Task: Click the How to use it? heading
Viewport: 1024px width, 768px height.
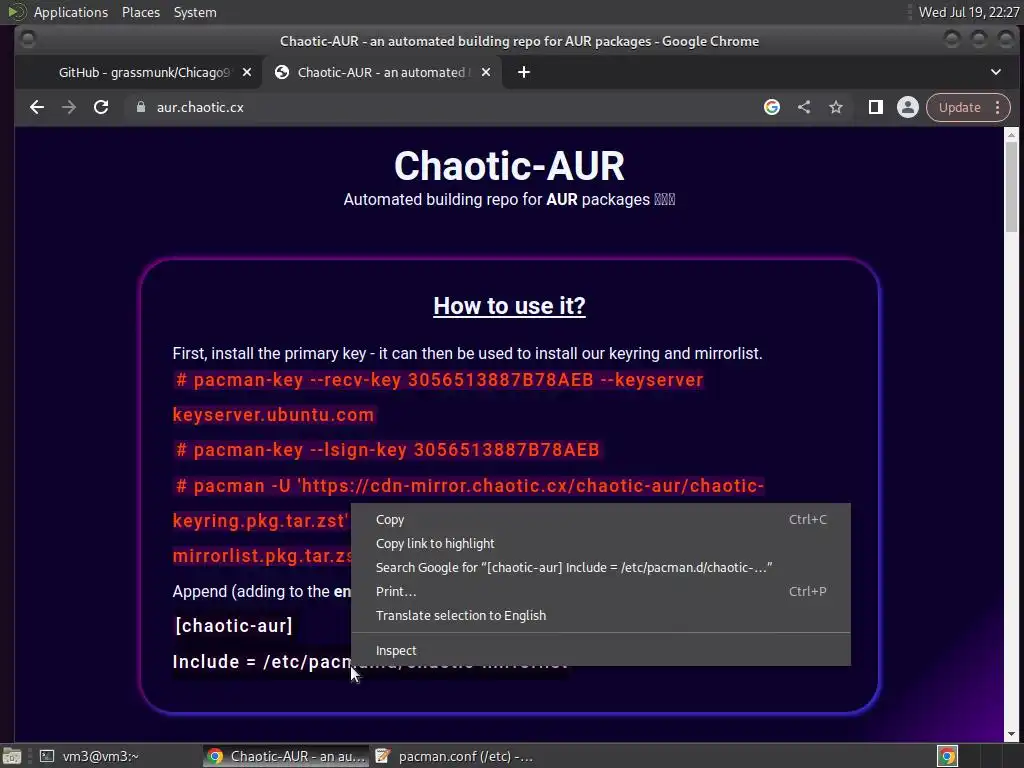Action: tap(509, 306)
